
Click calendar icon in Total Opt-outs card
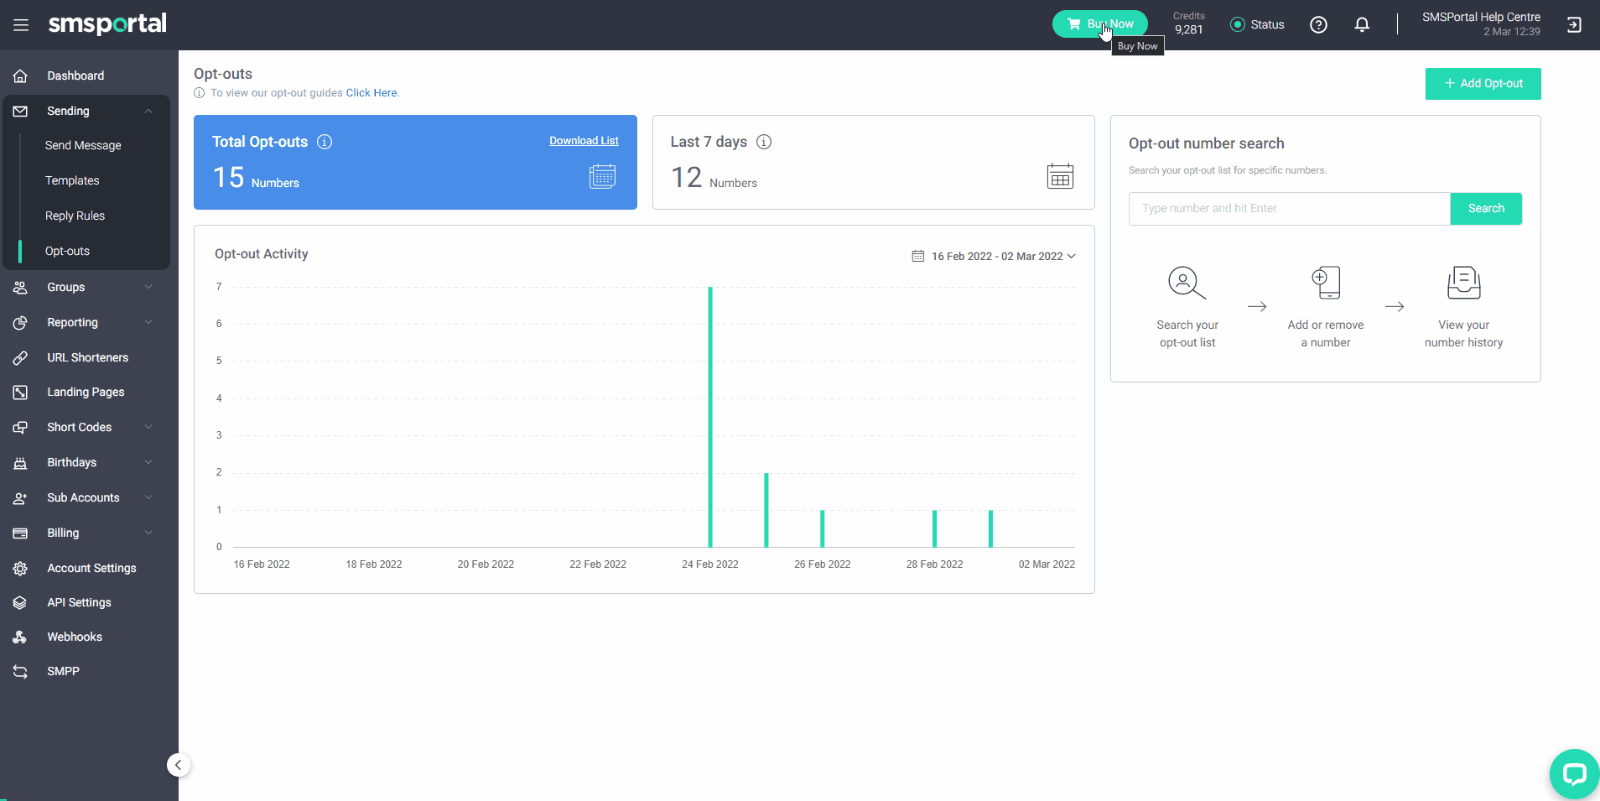coord(602,176)
